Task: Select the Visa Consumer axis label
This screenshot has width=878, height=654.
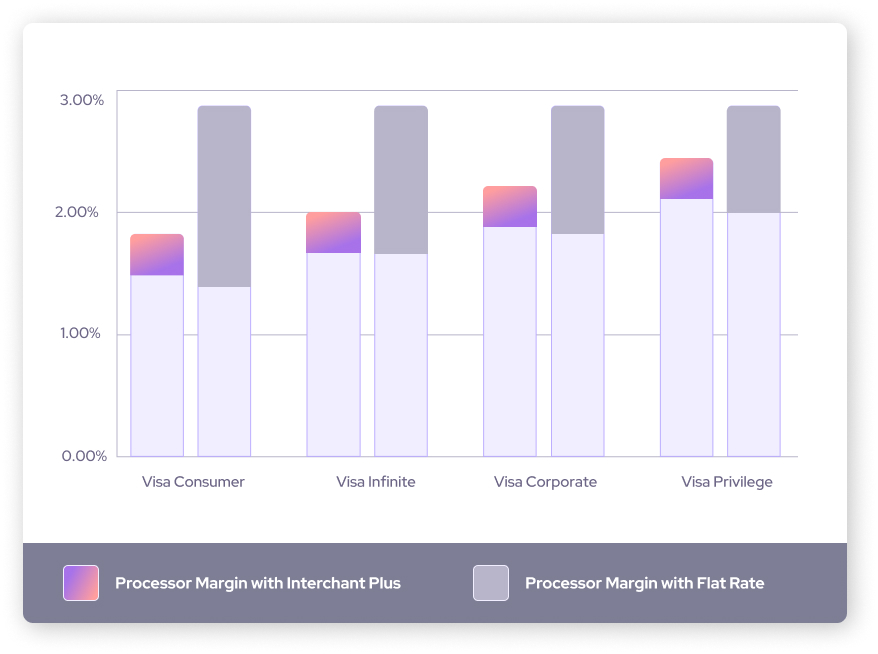Action: pos(193,482)
